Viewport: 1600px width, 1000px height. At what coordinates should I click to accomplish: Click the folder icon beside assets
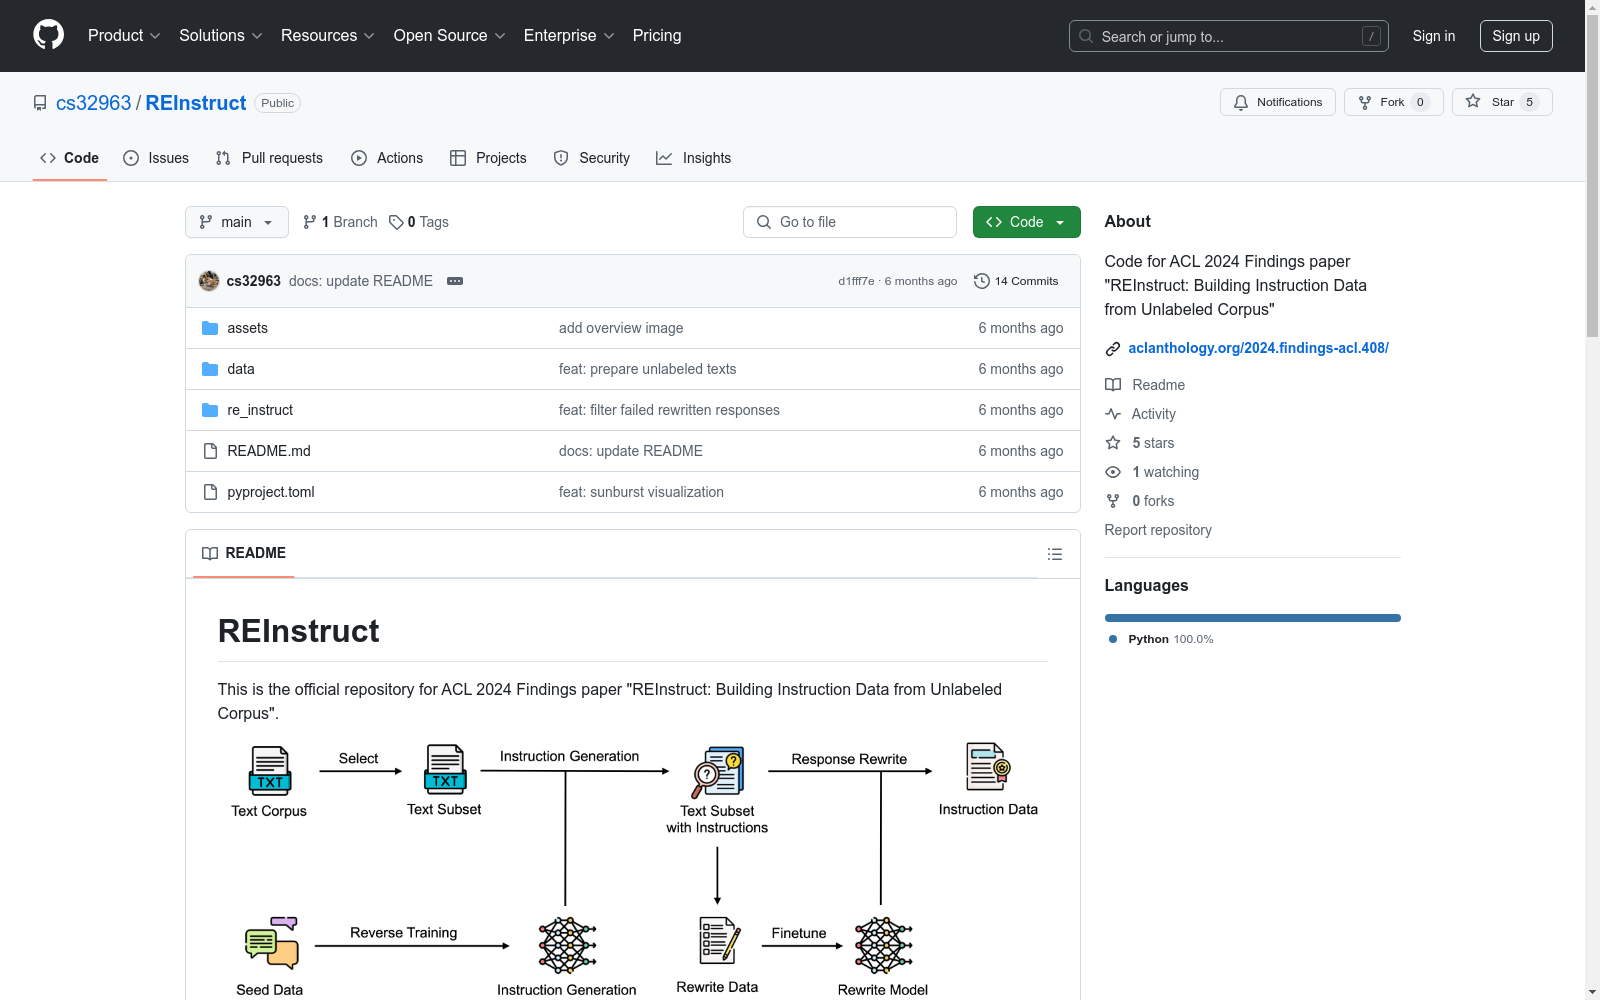coord(210,328)
